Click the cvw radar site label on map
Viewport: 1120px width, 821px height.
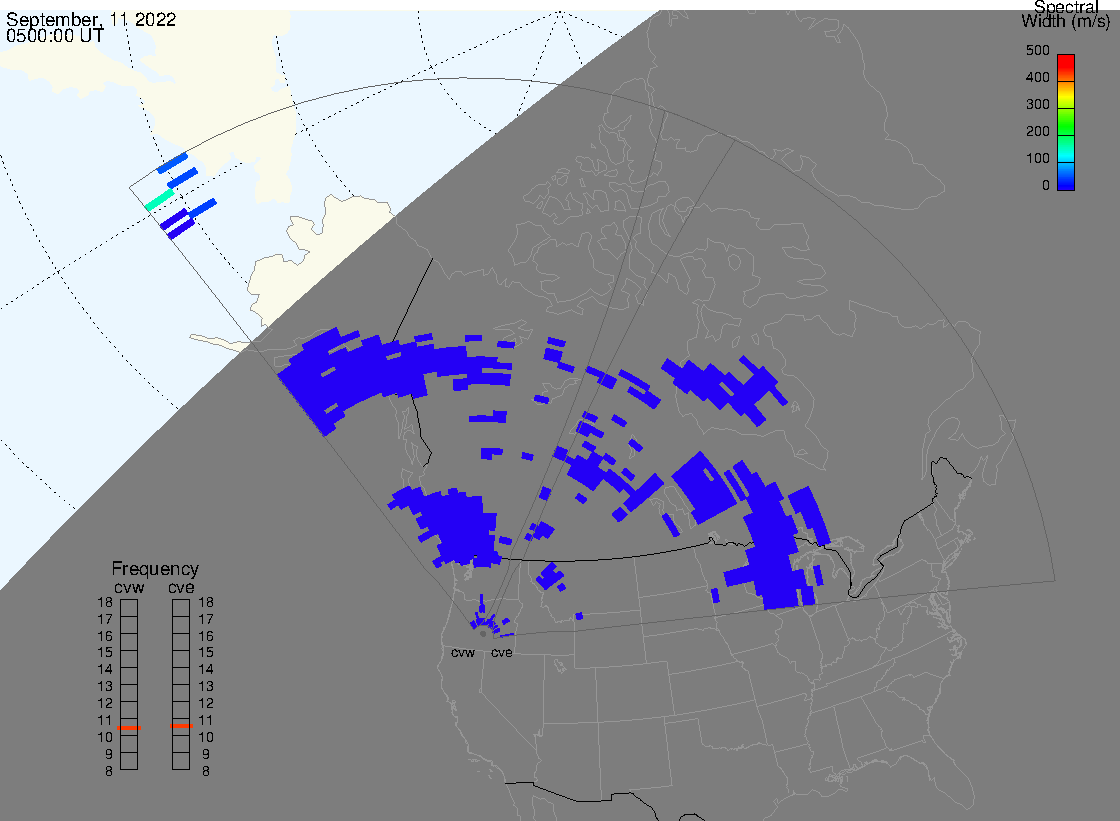463,653
